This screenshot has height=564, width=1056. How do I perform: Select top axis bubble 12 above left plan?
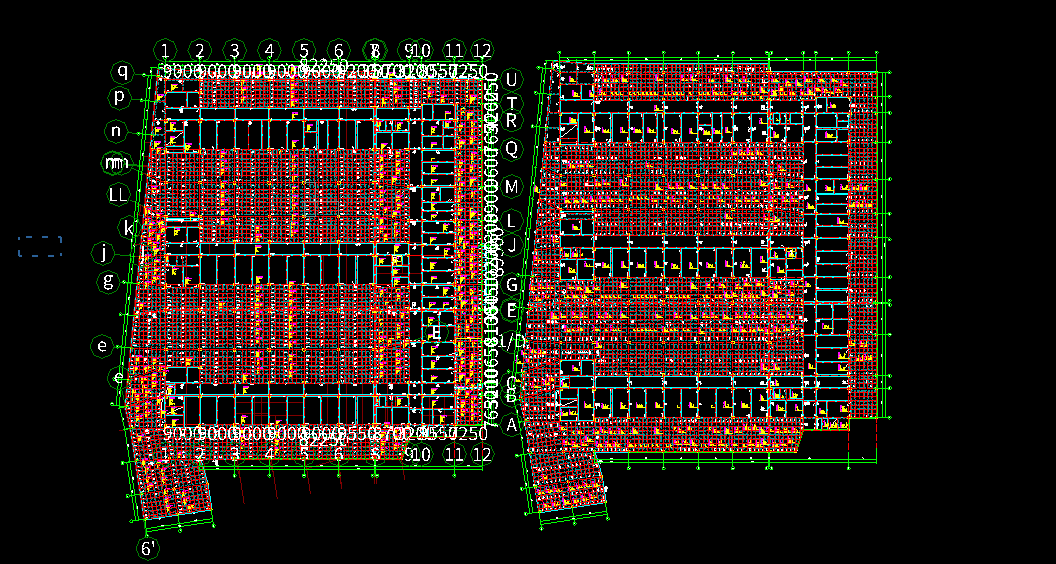pos(482,51)
